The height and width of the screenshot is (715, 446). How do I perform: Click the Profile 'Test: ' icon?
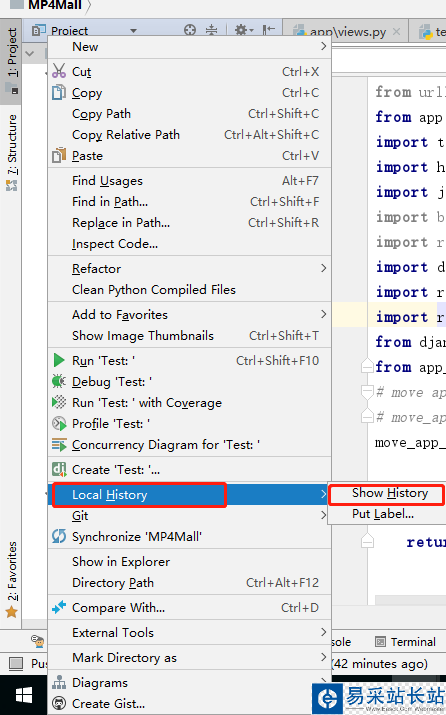click(x=59, y=424)
